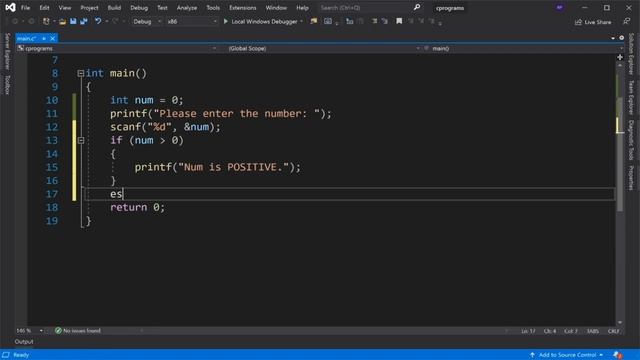This screenshot has width=640, height=360.
Task: Open the Project menu
Action: [x=89, y=8]
